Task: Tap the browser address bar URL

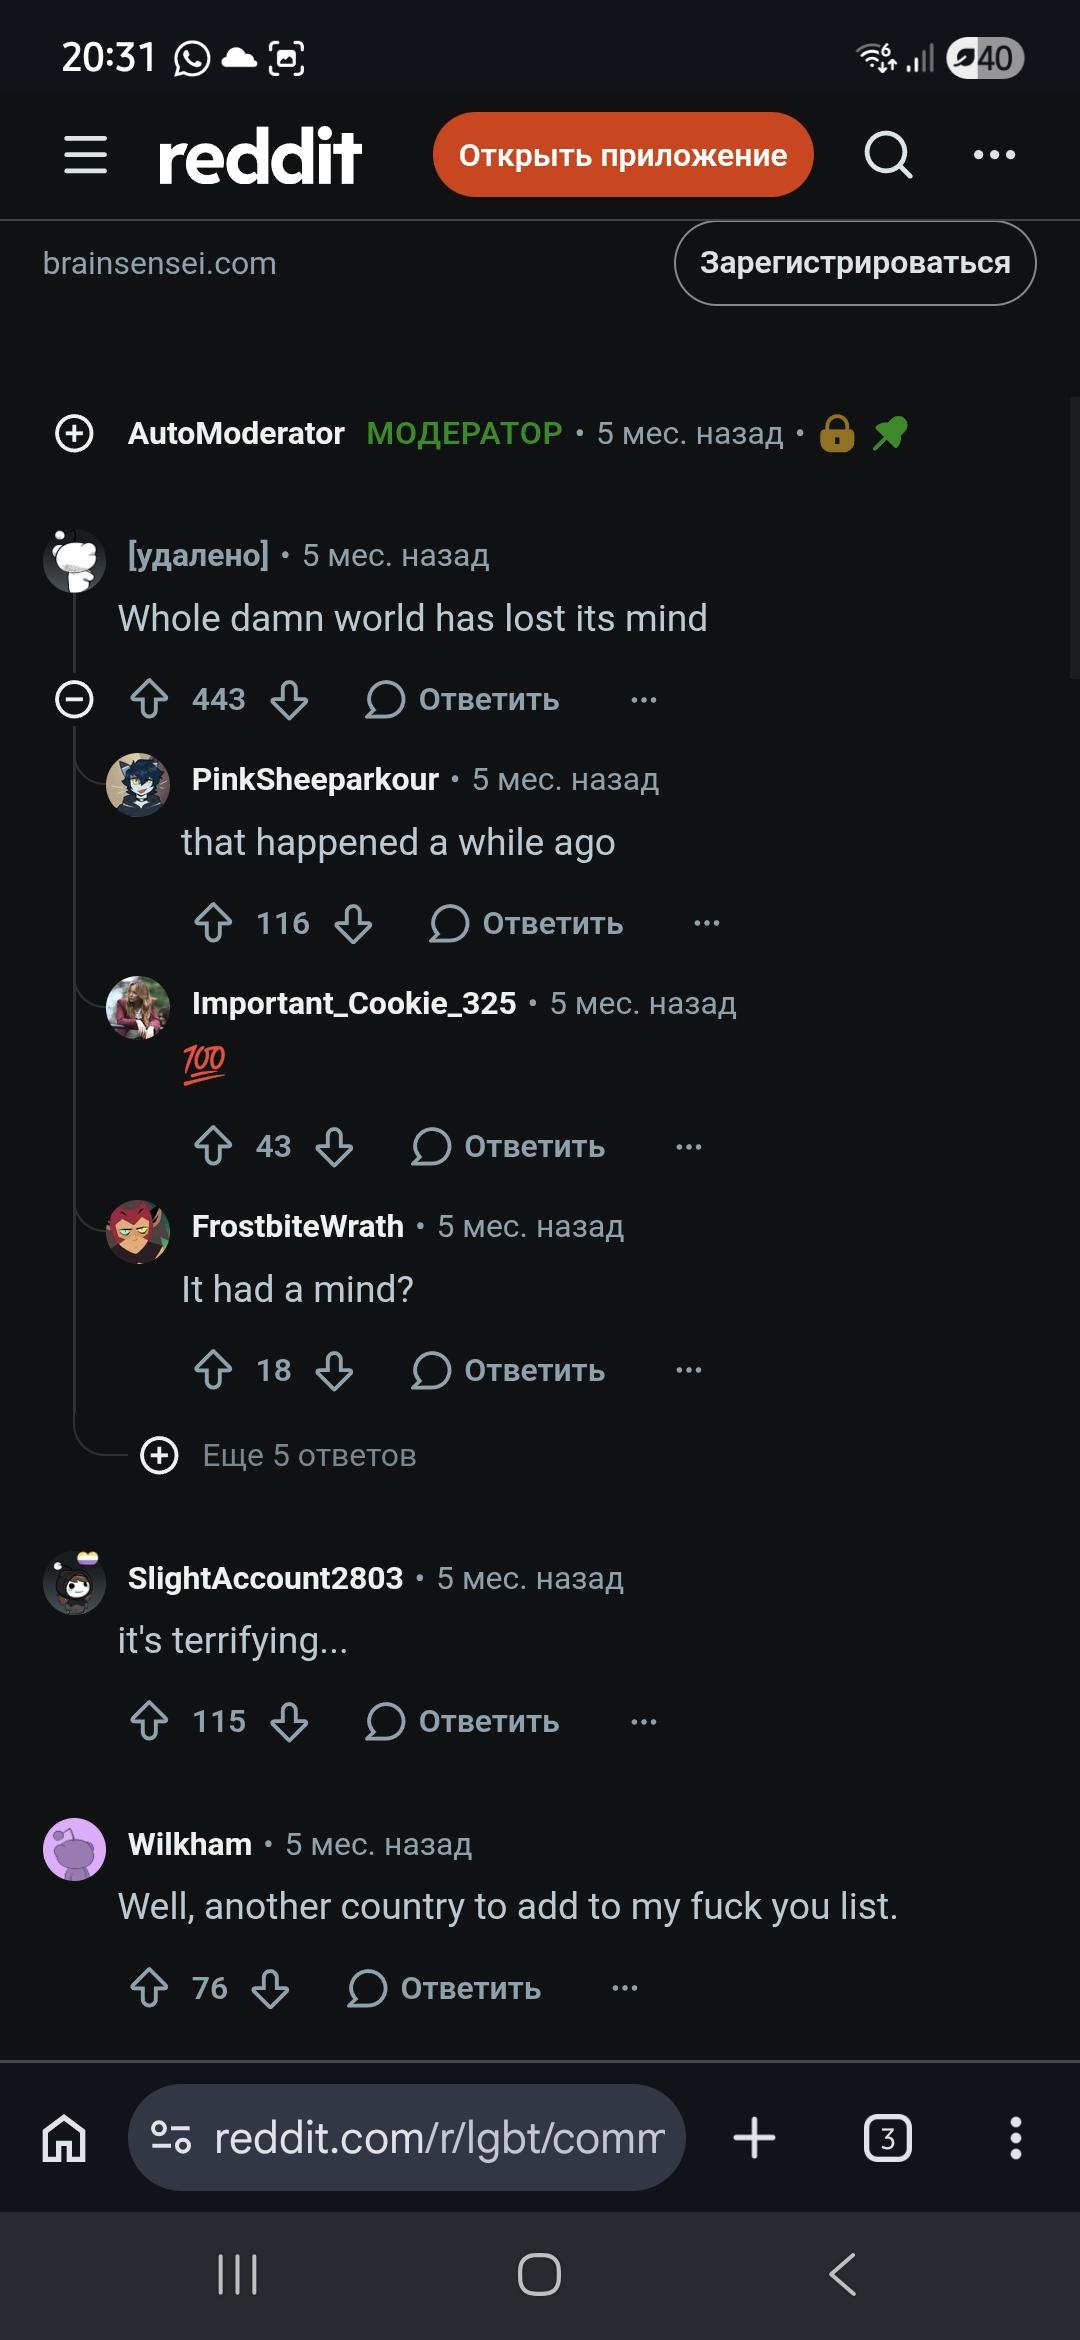Action: click(438, 2138)
